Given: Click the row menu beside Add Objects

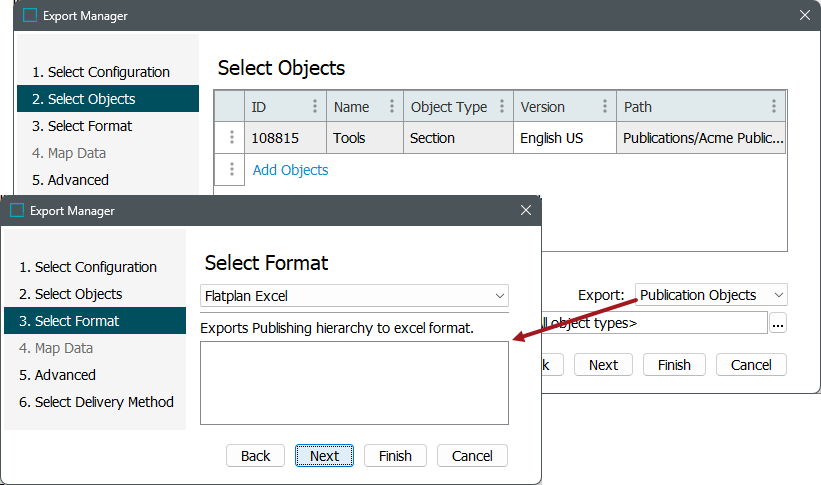Looking at the screenshot, I should 230,170.
